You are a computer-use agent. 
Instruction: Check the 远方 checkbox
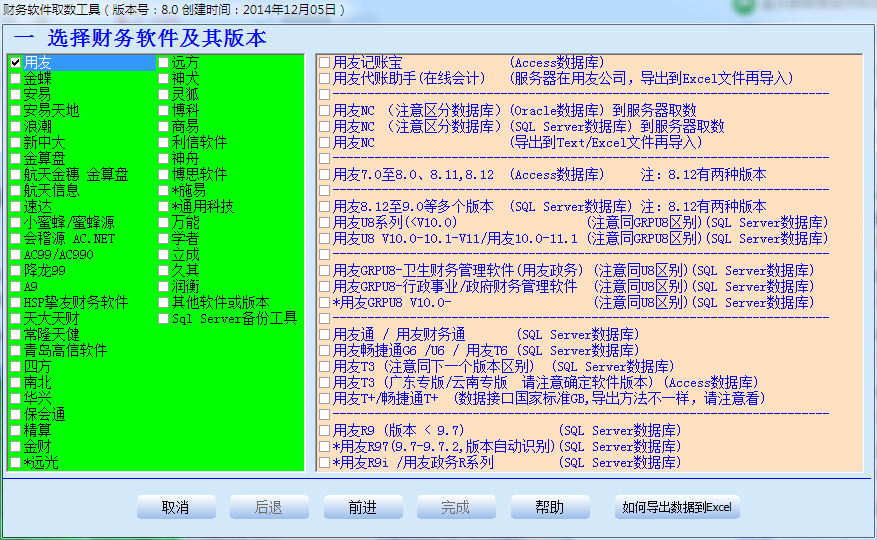click(x=163, y=63)
